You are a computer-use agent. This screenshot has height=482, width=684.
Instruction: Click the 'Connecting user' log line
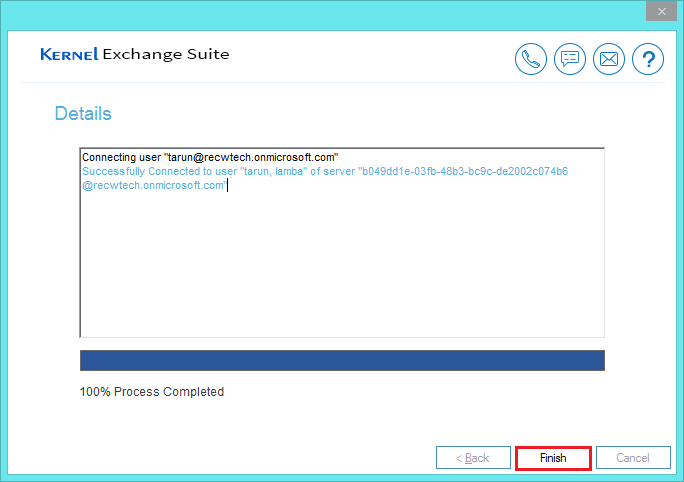[x=210, y=157]
